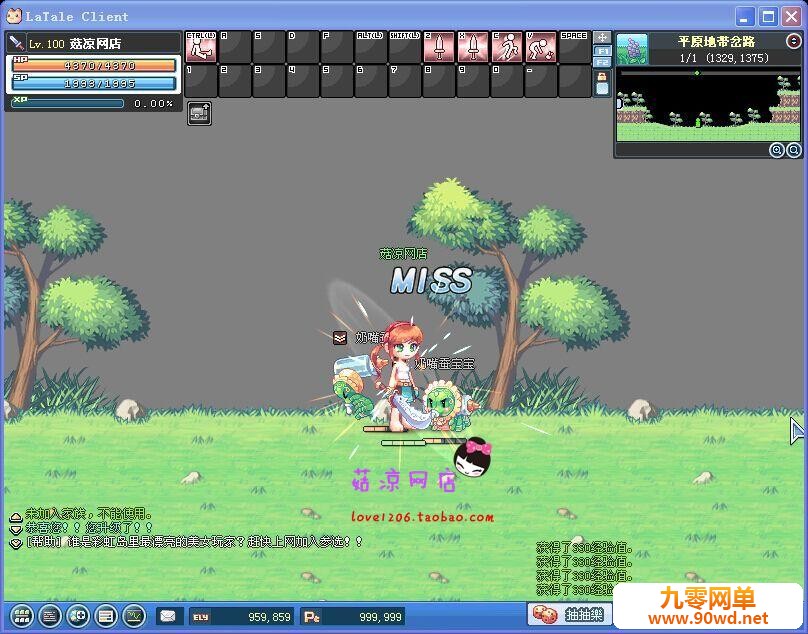This screenshot has width=808, height=634.
Task: Select the empty quick slot labeled A
Action: [235, 47]
